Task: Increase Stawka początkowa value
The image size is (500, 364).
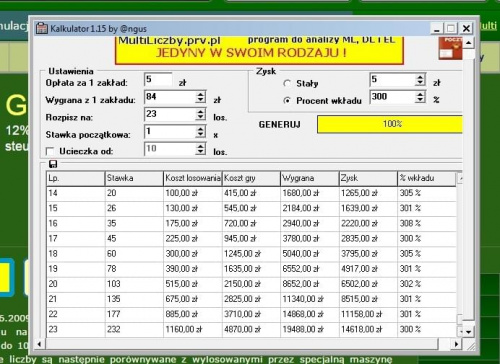Action: [x=200, y=129]
